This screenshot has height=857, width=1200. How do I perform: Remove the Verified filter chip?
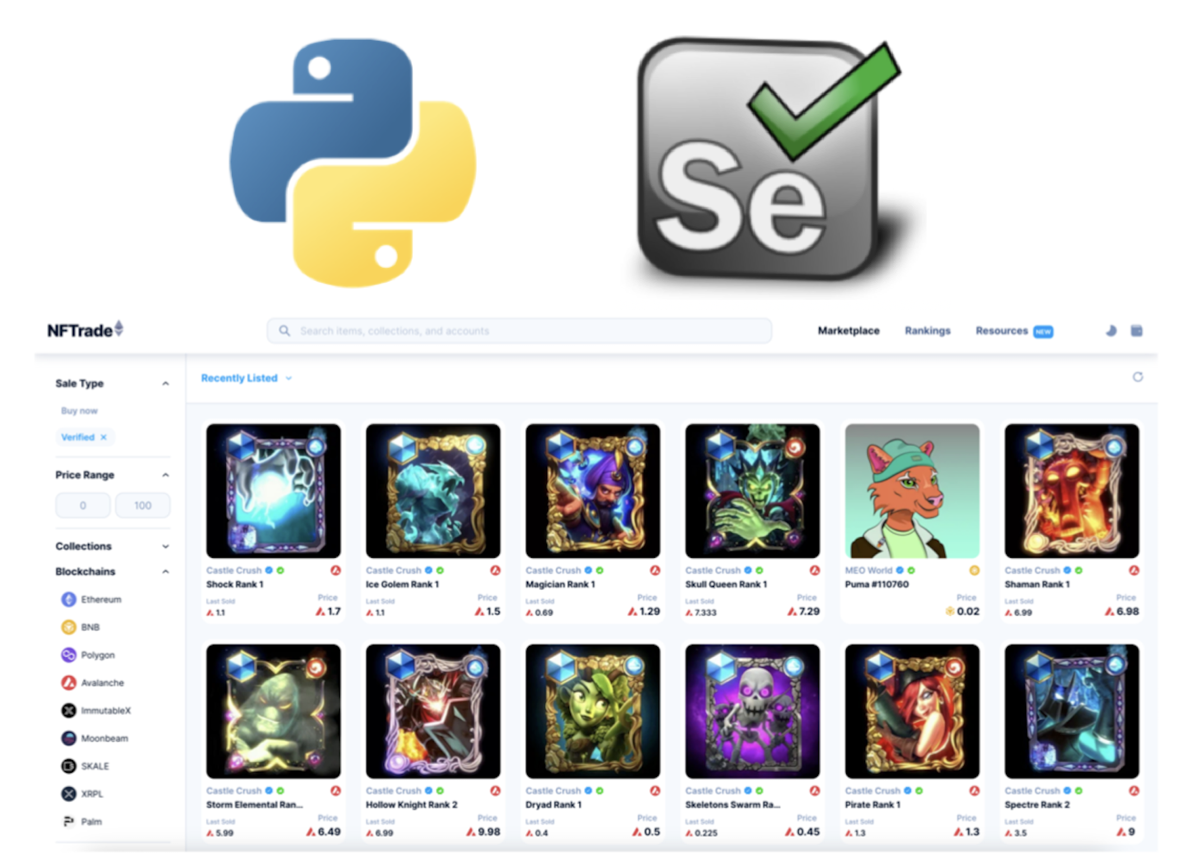pos(103,437)
